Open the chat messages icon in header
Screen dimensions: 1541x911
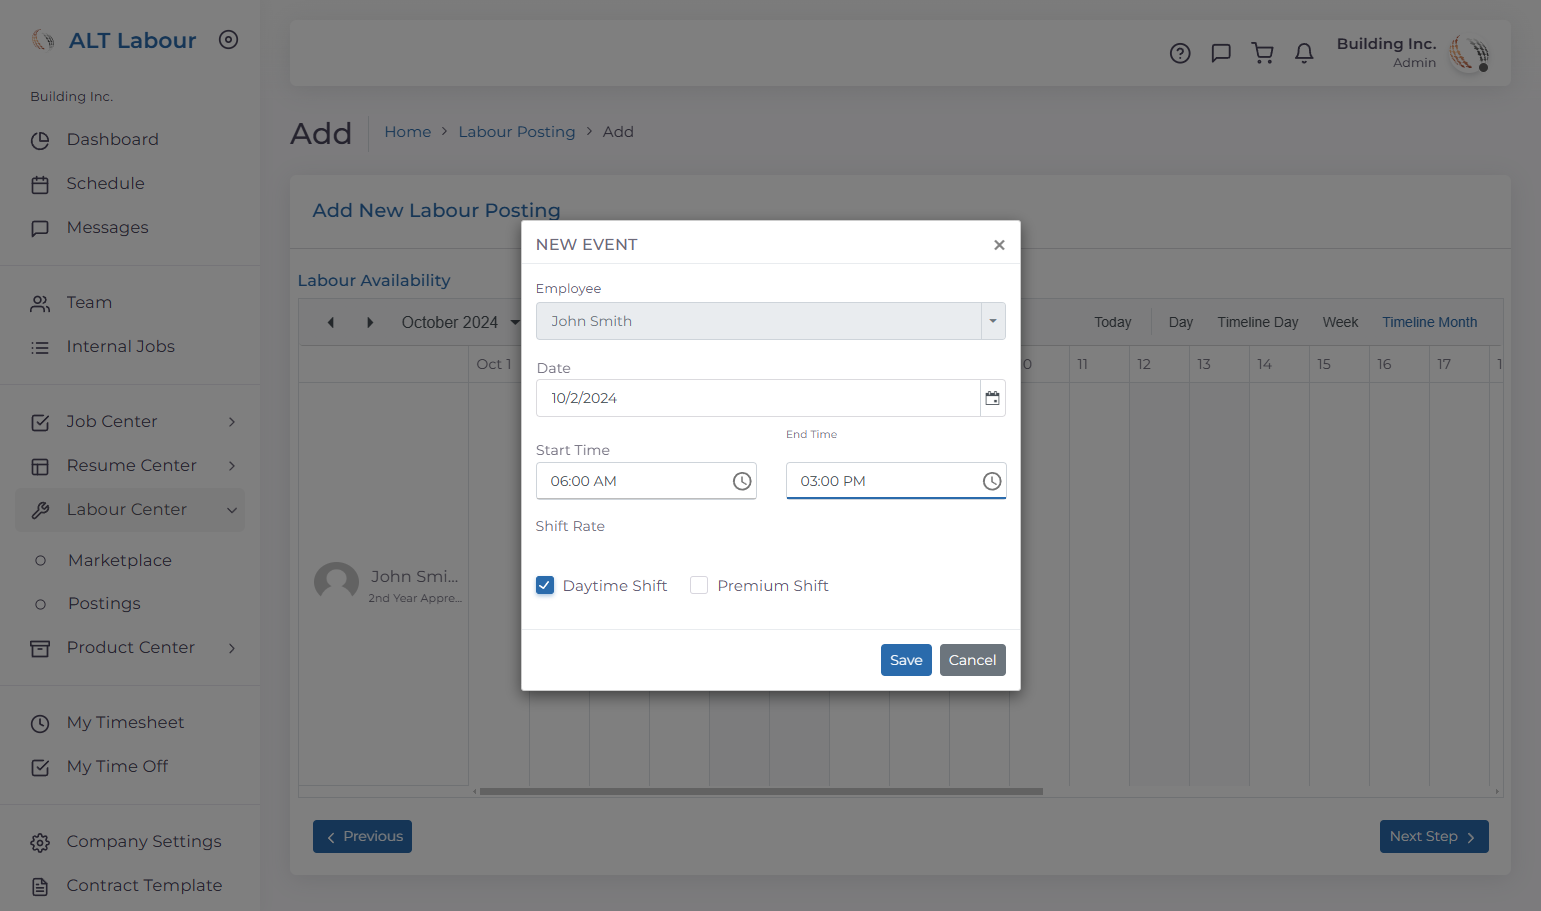click(1221, 53)
